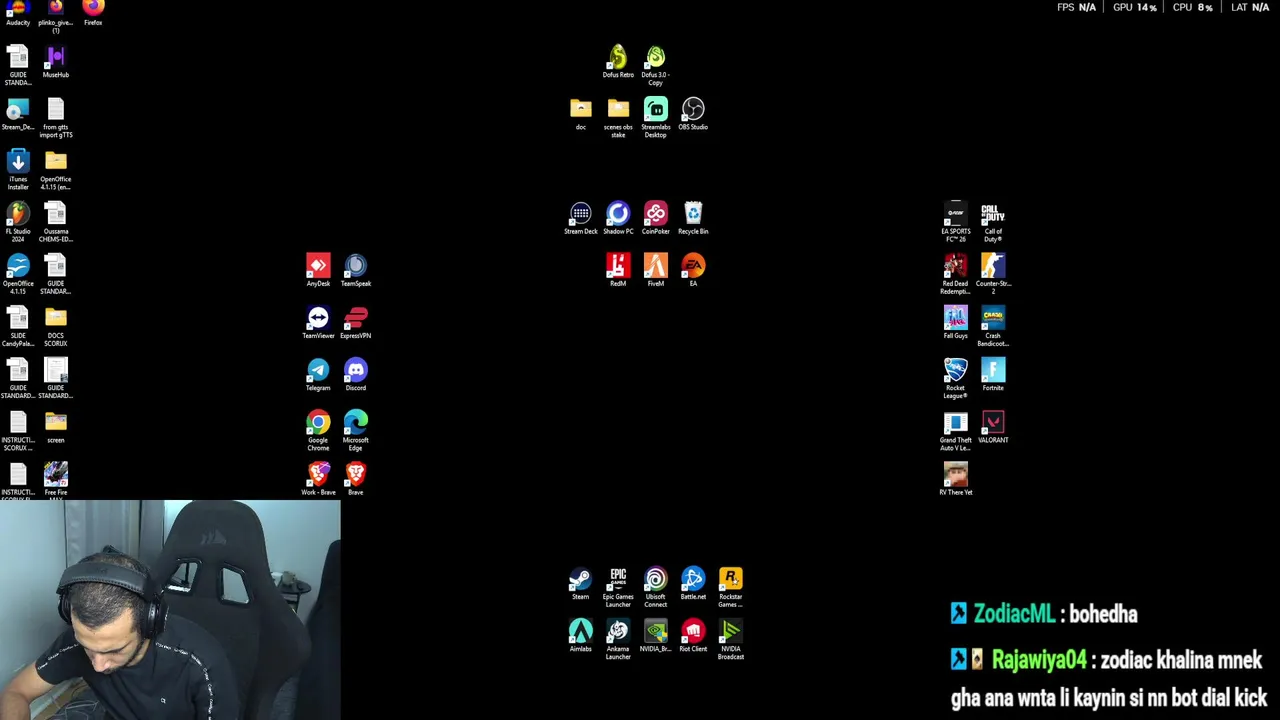Launch the EA app

click(x=693, y=270)
